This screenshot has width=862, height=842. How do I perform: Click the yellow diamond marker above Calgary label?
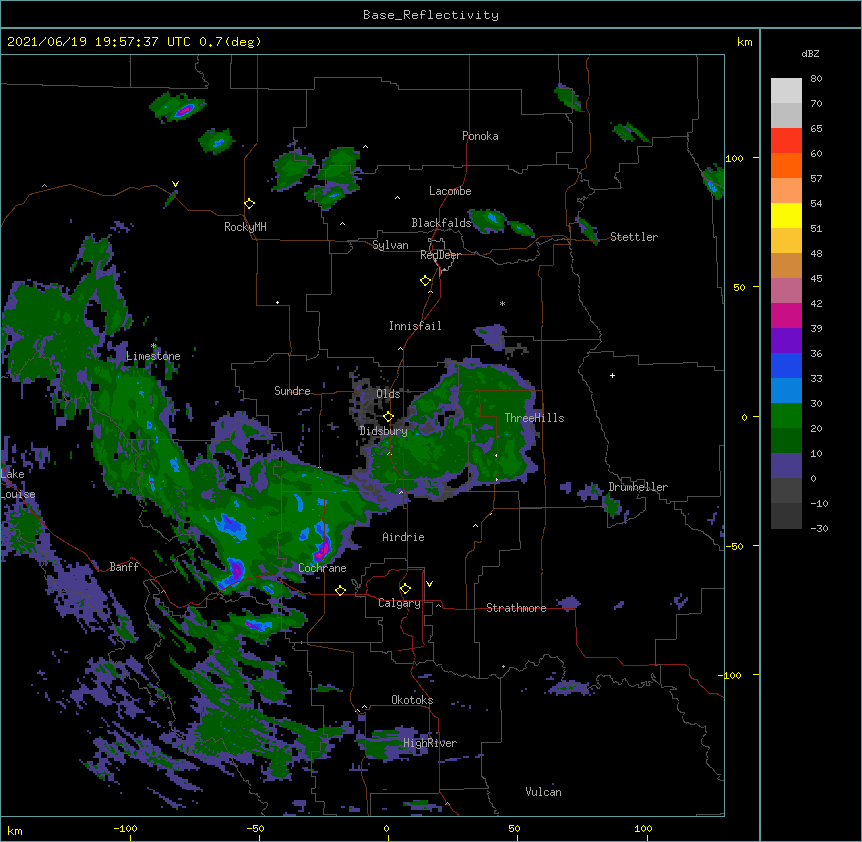point(405,589)
